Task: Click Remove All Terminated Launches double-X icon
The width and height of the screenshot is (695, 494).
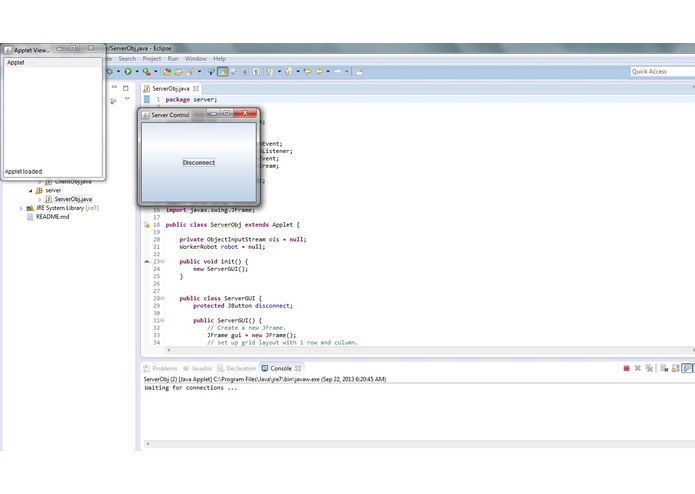Action: click(649, 368)
